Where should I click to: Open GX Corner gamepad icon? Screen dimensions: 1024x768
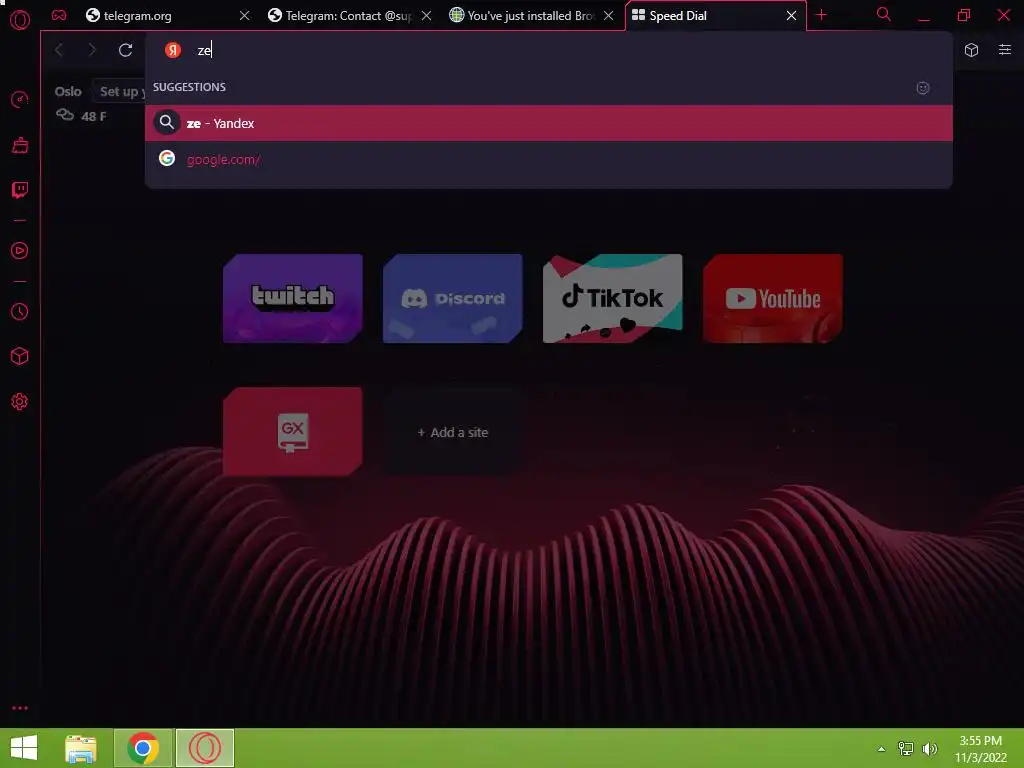(x=59, y=15)
